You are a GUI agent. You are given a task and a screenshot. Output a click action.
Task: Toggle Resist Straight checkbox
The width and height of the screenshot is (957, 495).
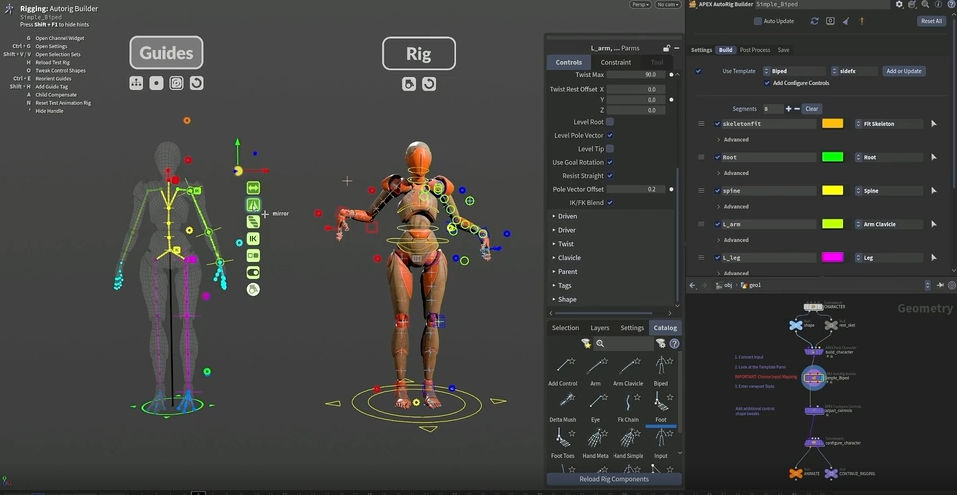point(610,176)
